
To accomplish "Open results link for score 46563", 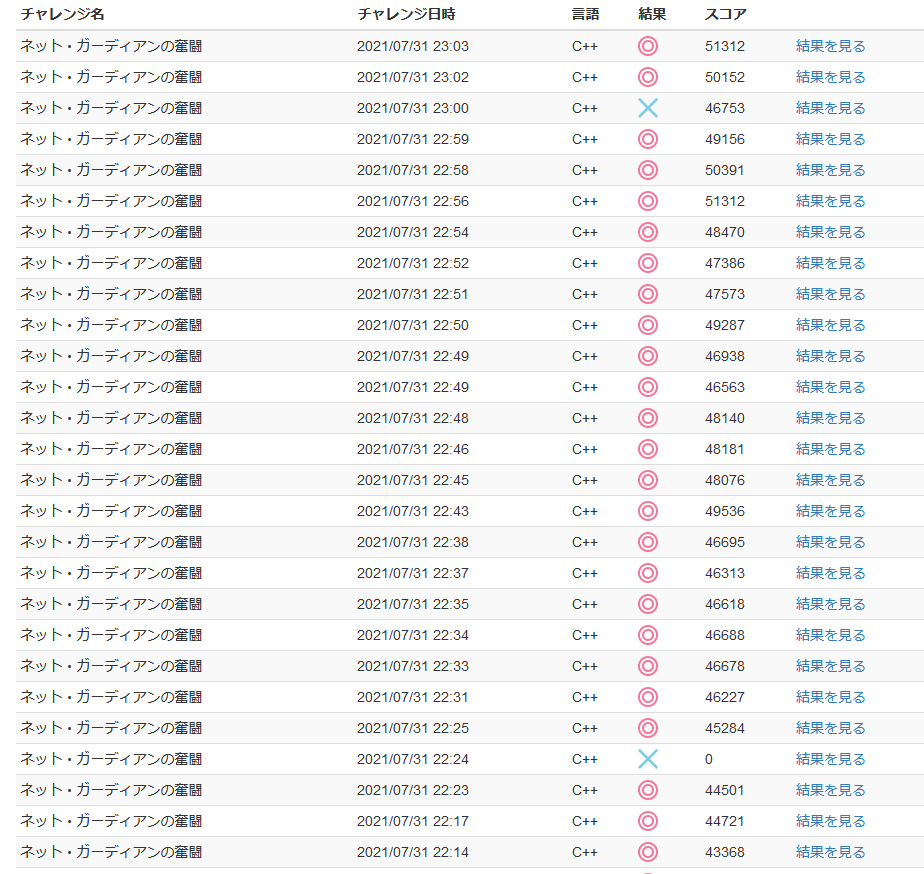I will [830, 387].
